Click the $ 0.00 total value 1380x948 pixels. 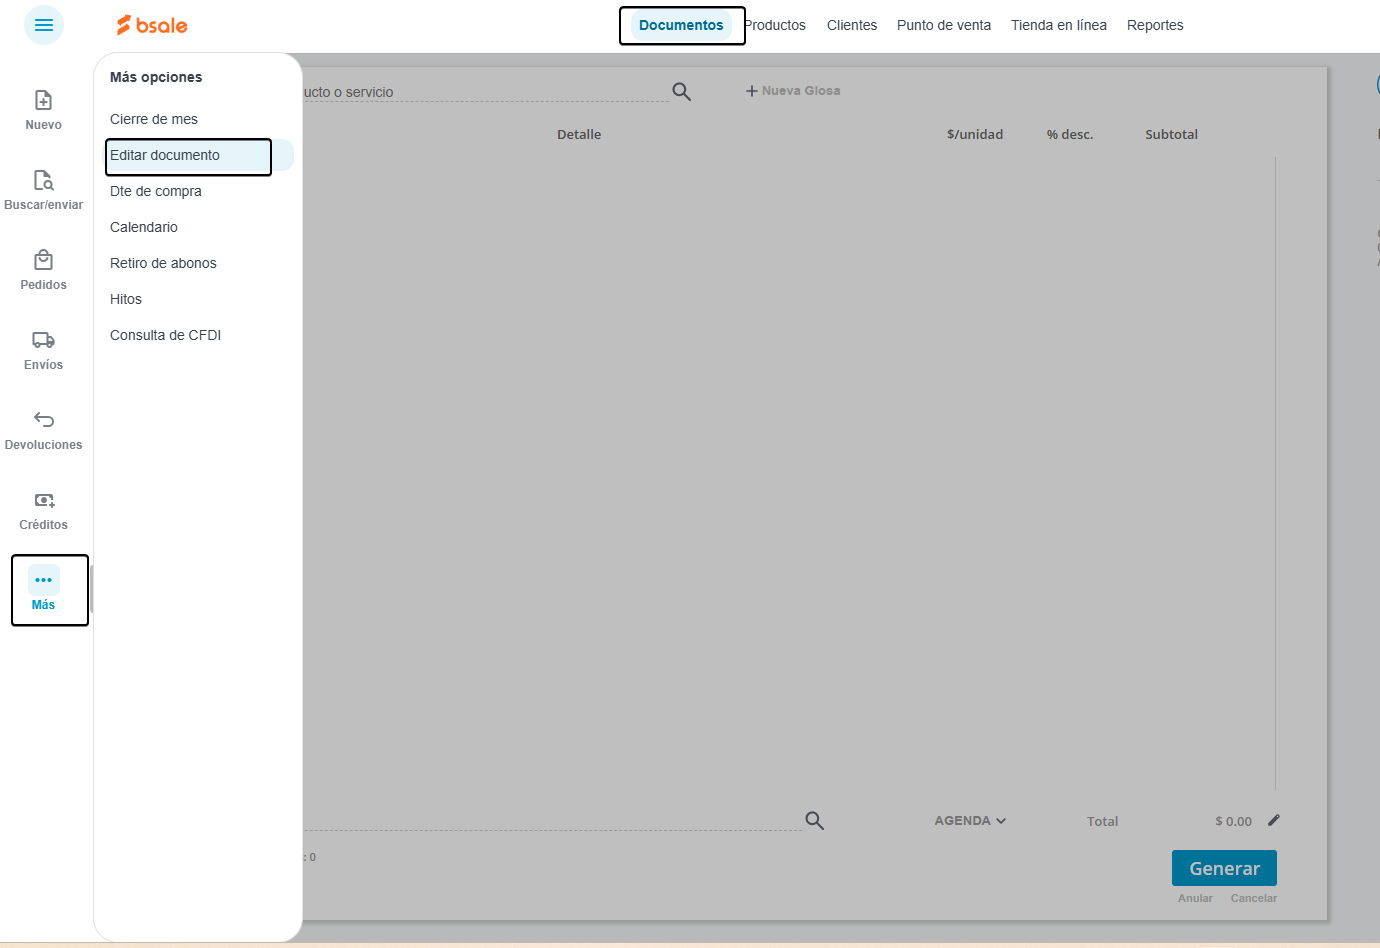click(x=1233, y=821)
